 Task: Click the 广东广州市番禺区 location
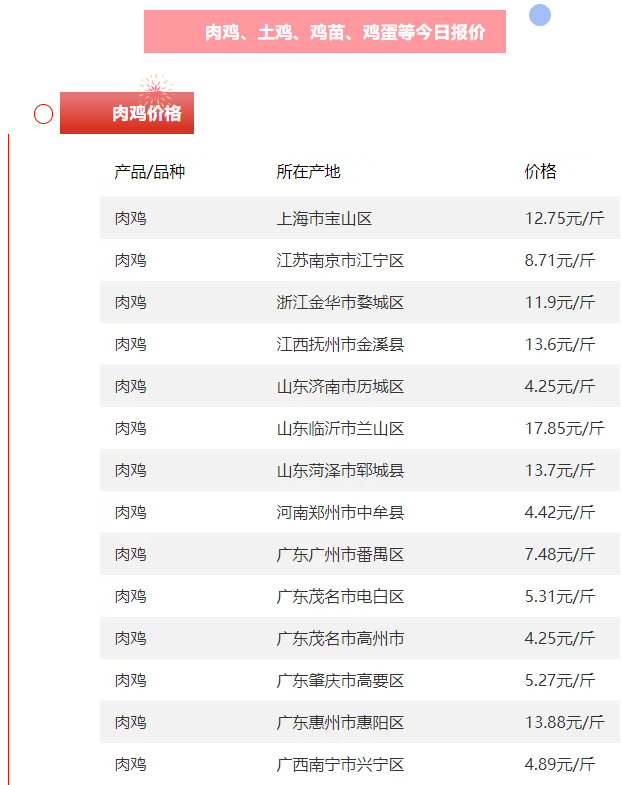click(341, 554)
